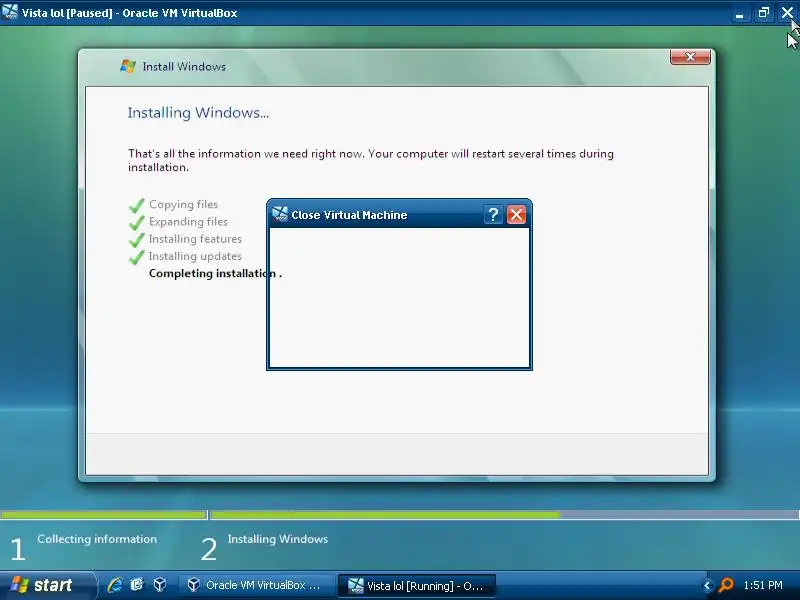The height and width of the screenshot is (600, 800).
Task: Click the second quick launch icon next to Internet Explorer
Action: [137, 585]
